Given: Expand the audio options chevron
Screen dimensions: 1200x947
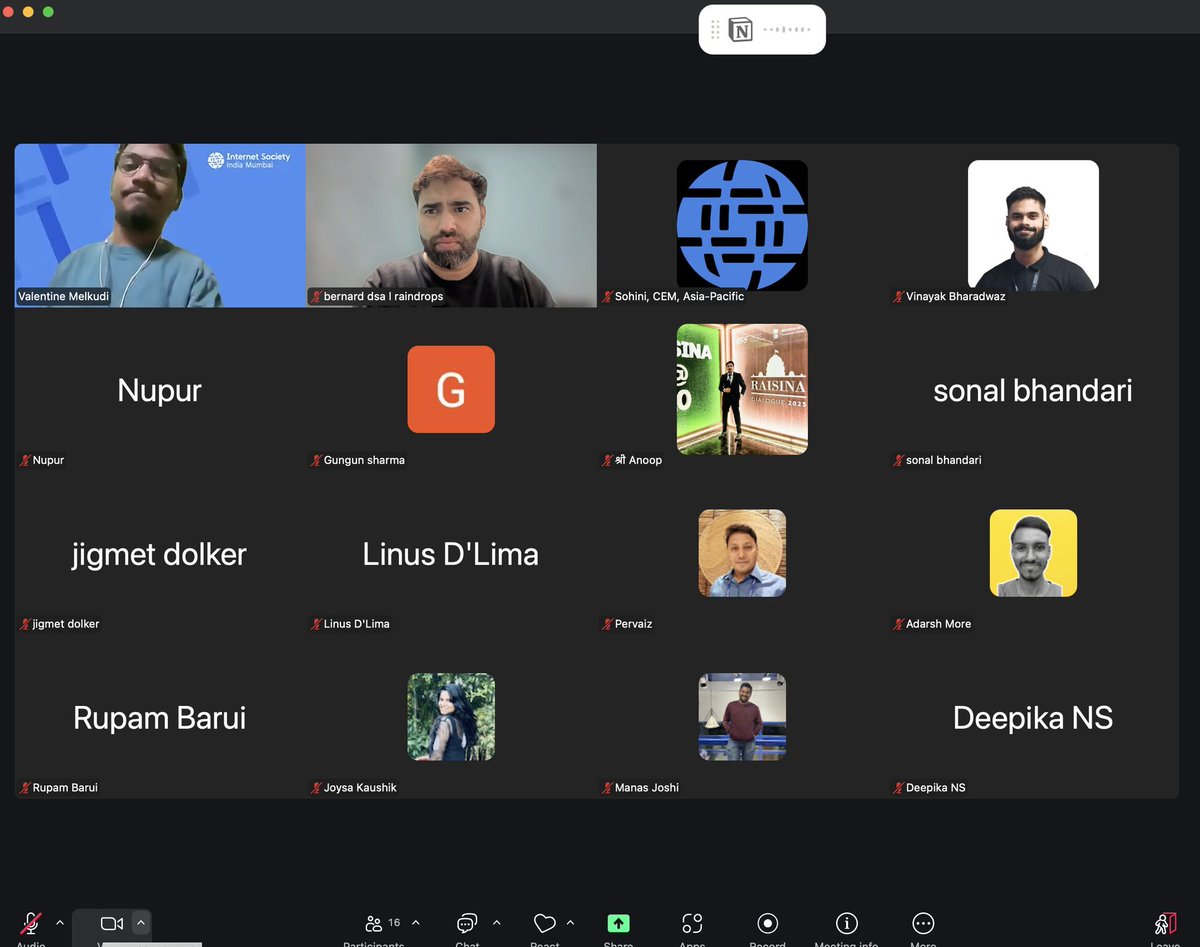Looking at the screenshot, I should pos(60,922).
